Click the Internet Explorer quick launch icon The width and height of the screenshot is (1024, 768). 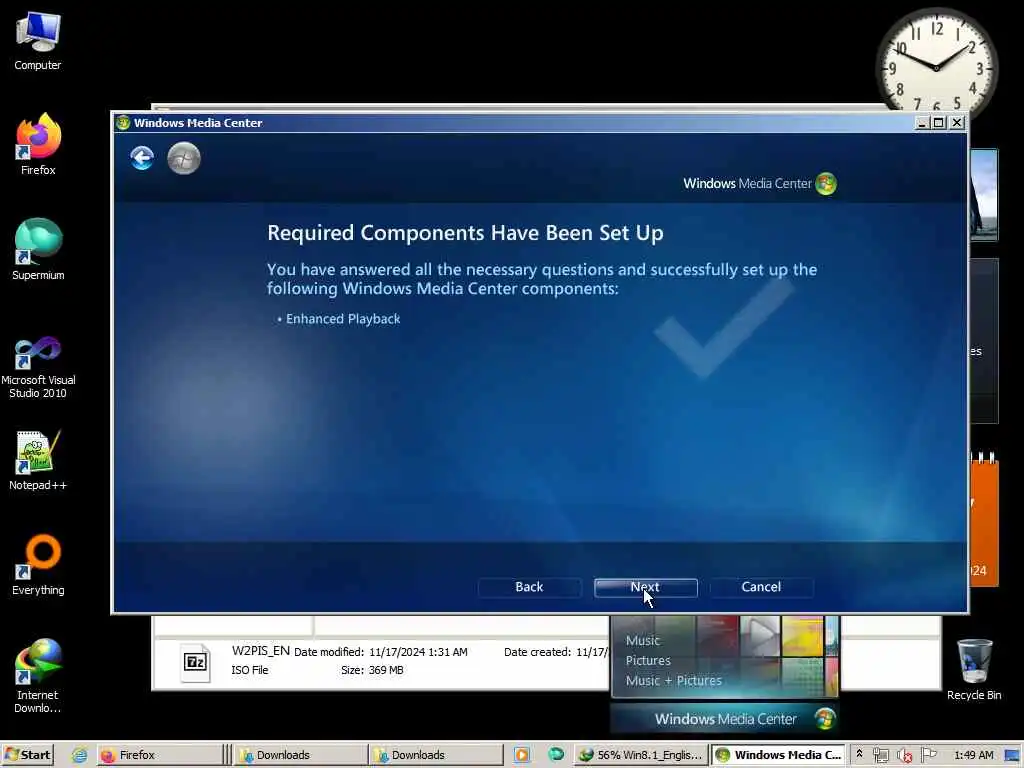pyautogui.click(x=80, y=755)
